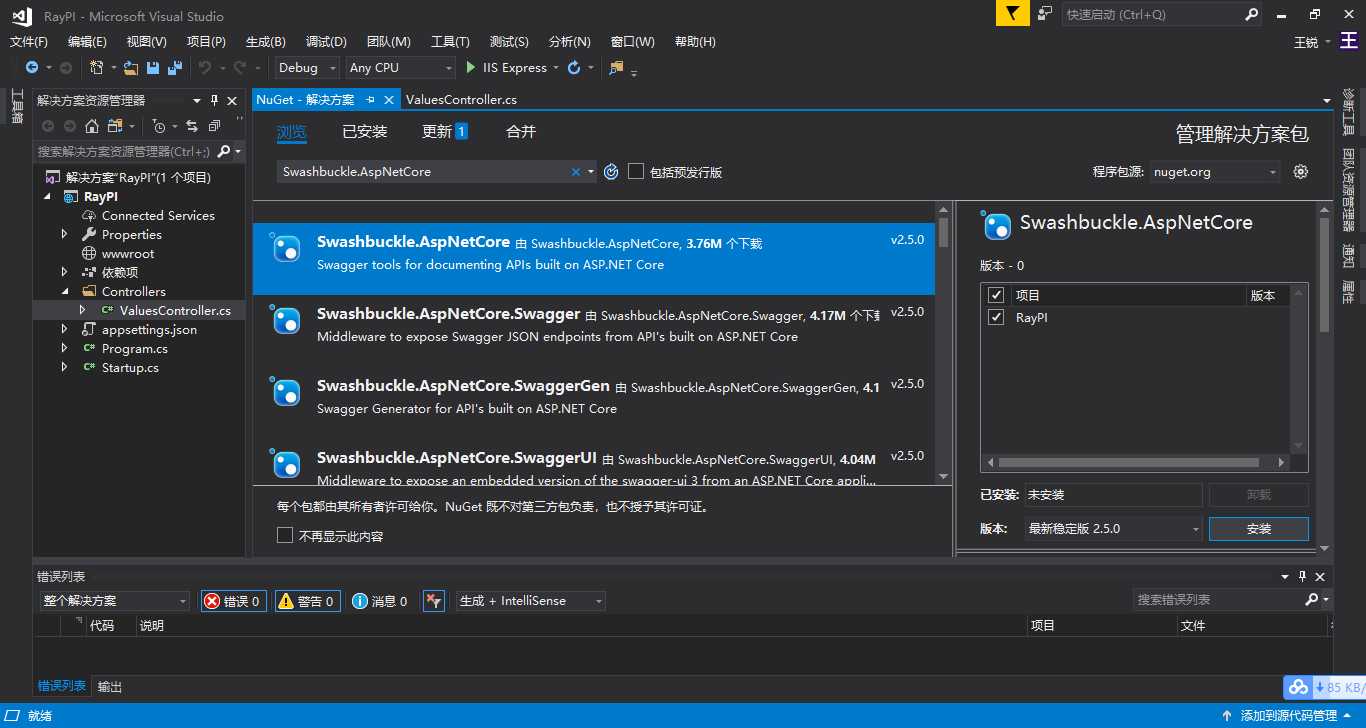Click the find-in-files icon after refresh
Screen dimensions: 1366x728
click(x=616, y=68)
